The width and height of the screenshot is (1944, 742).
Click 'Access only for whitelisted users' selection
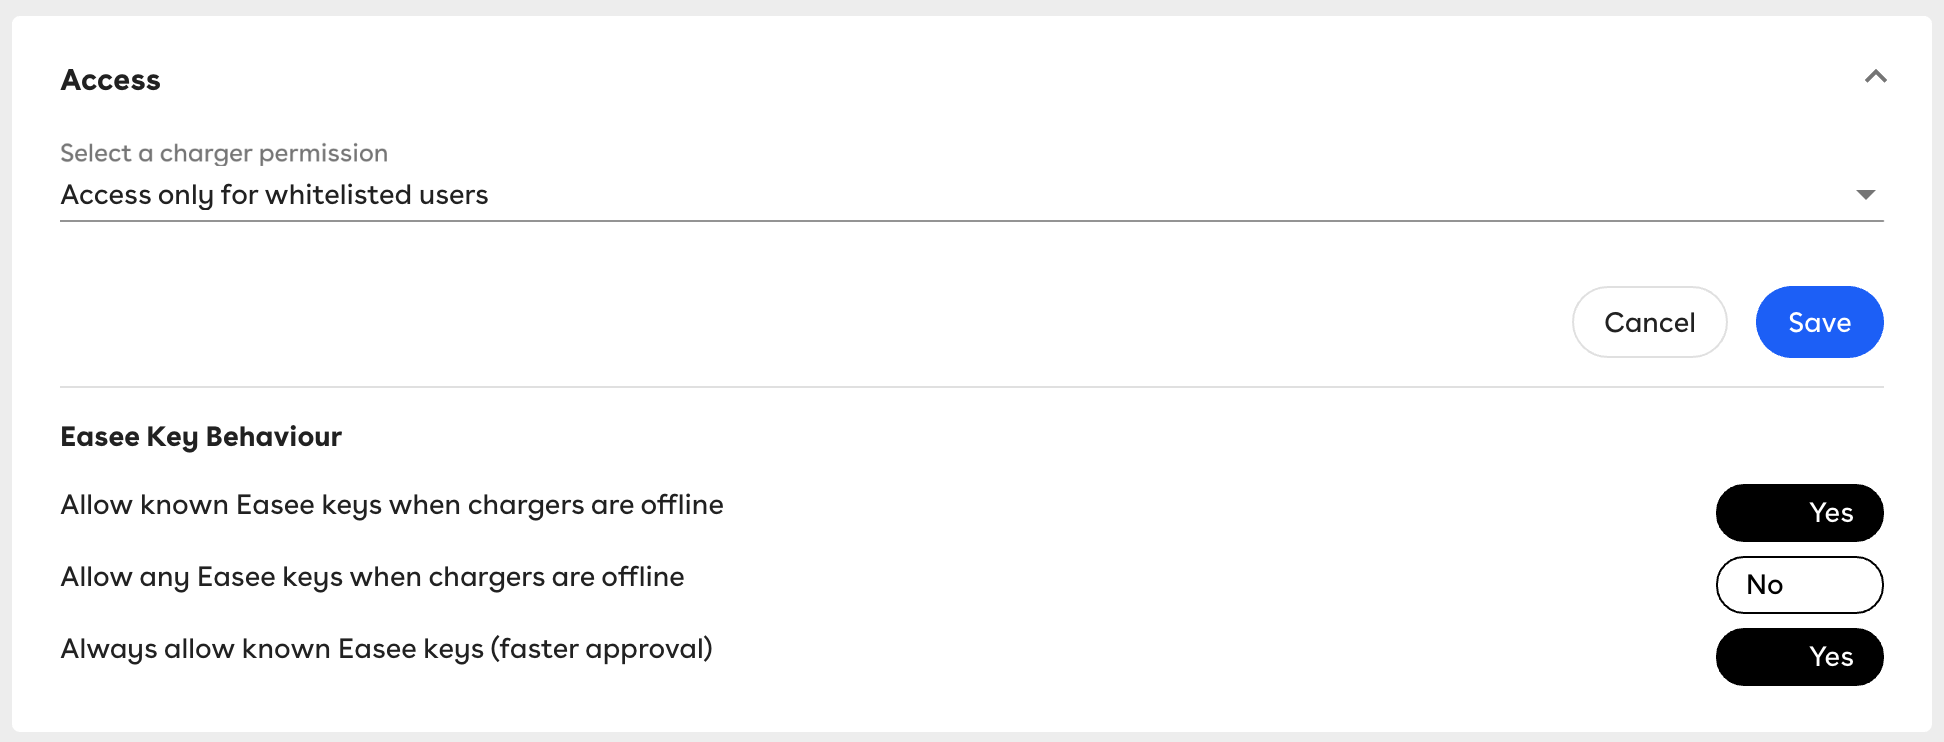(274, 195)
